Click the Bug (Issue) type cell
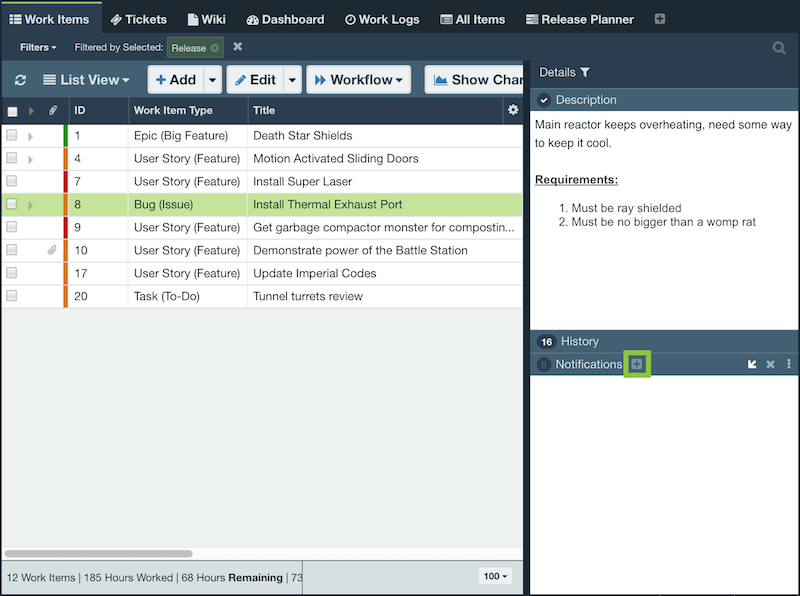Screen dimensions: 800x596 (163, 205)
